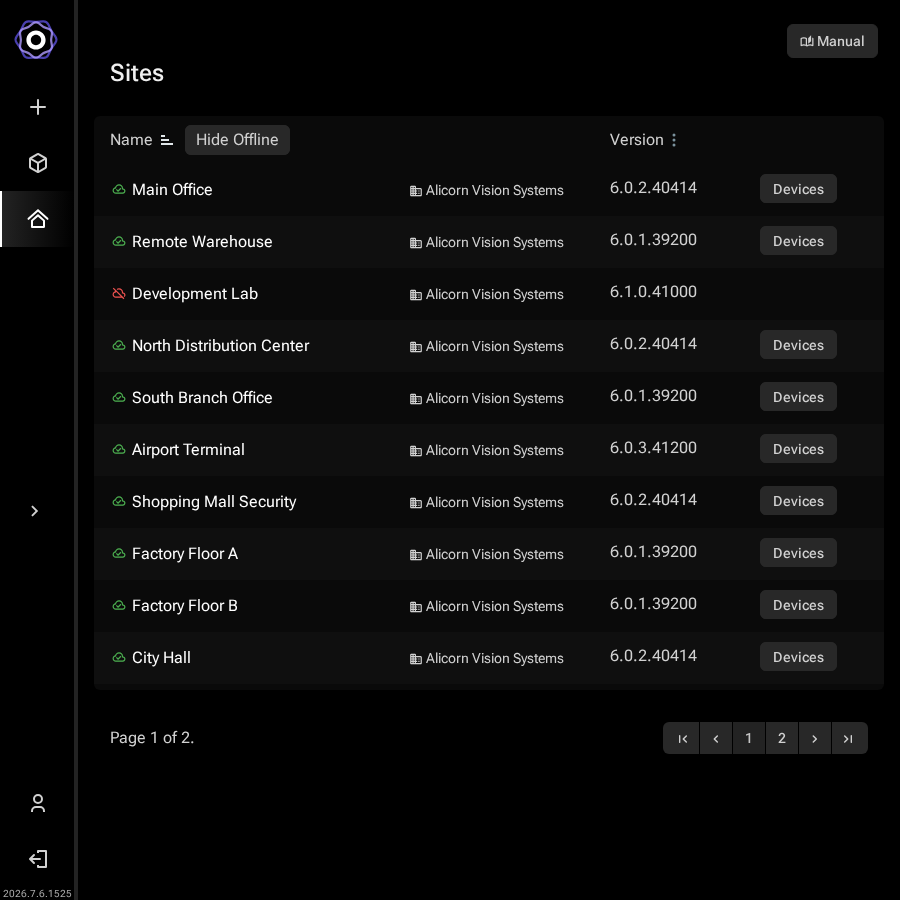Go to first page of sites
The width and height of the screenshot is (900, 900).
coord(682,738)
